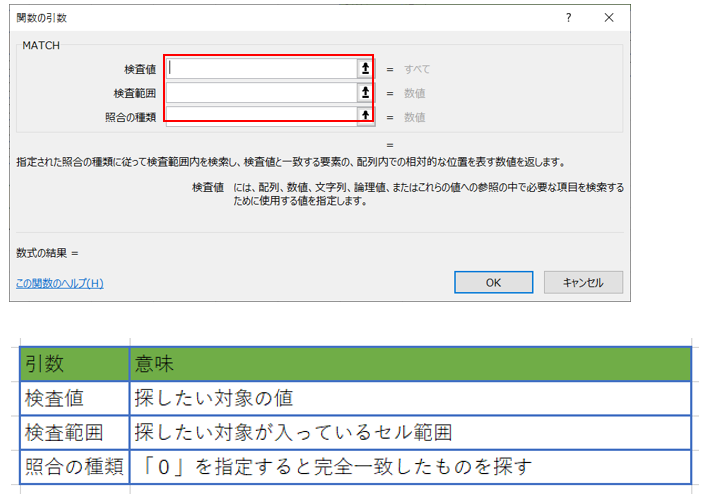Viewport: 702px width, 497px height.
Task: Click the table cell 探したい対象が入っているセル範囲
Action: pos(410,432)
